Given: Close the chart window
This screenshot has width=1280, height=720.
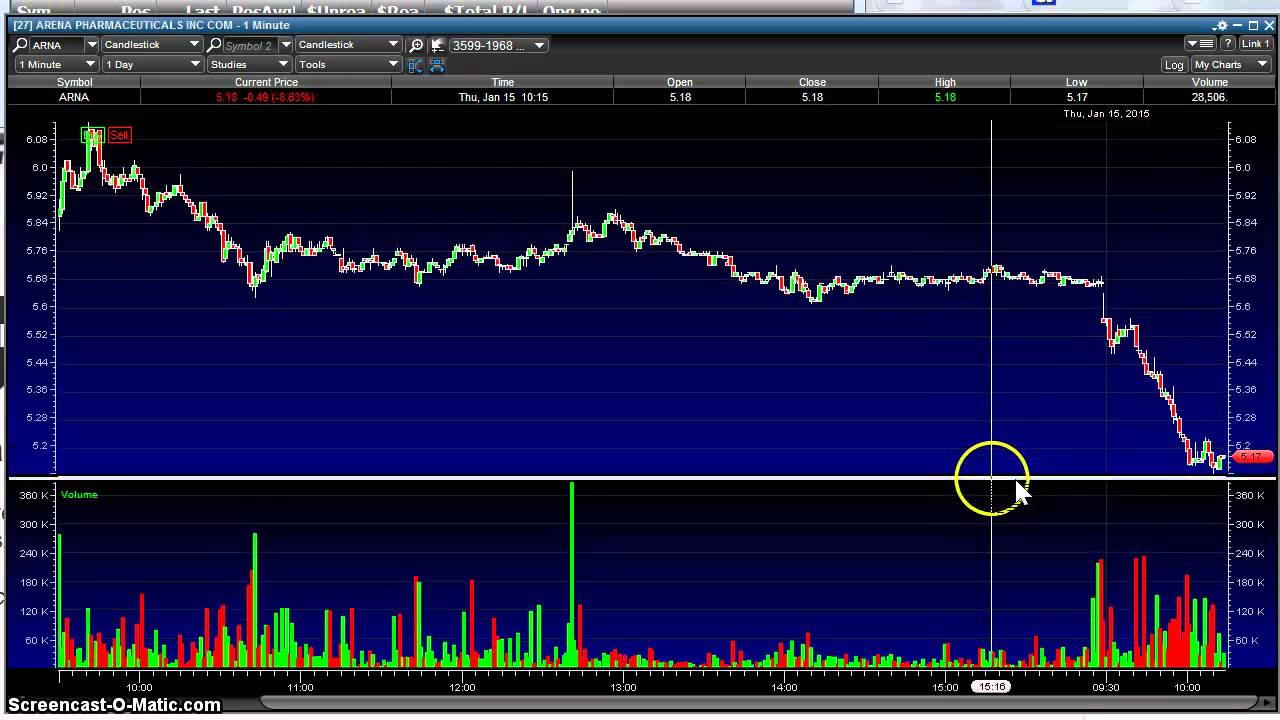Looking at the screenshot, I should 1269,26.
